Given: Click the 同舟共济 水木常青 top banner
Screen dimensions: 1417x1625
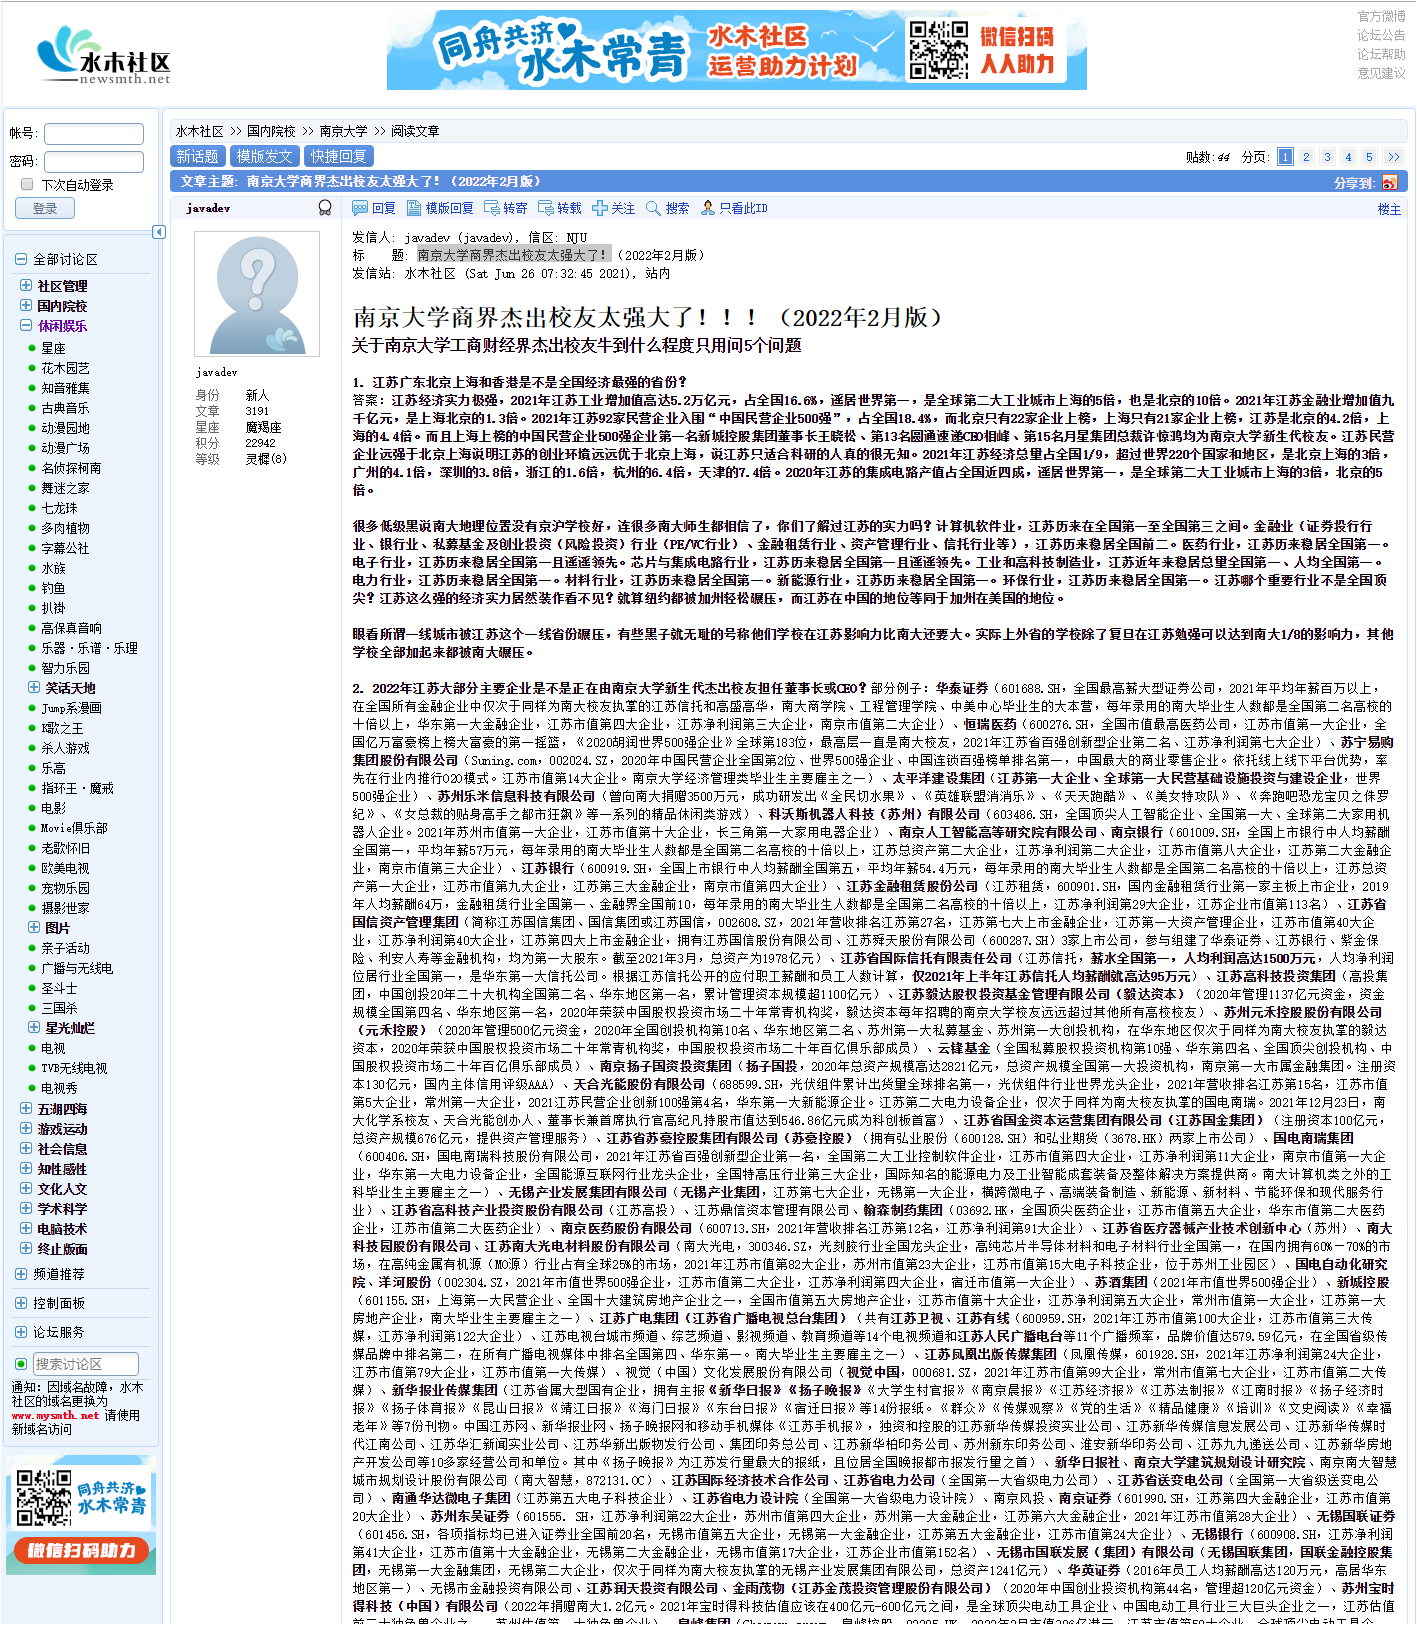Looking at the screenshot, I should (x=737, y=50).
